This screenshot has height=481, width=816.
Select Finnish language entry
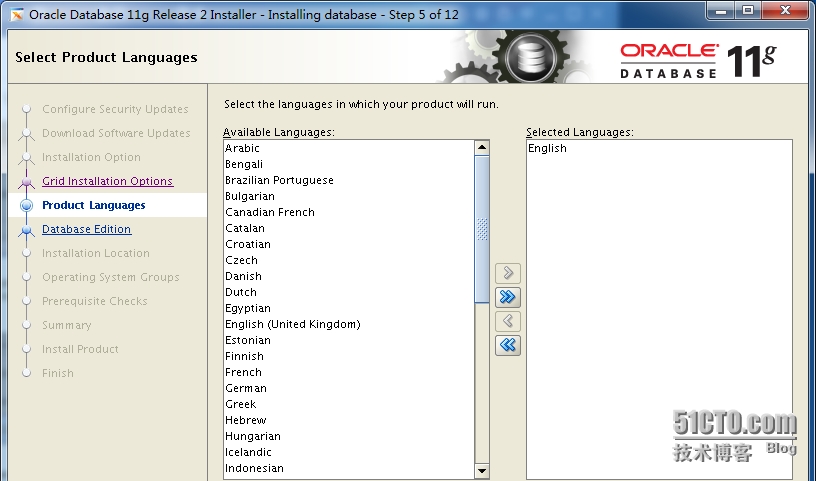(349, 357)
